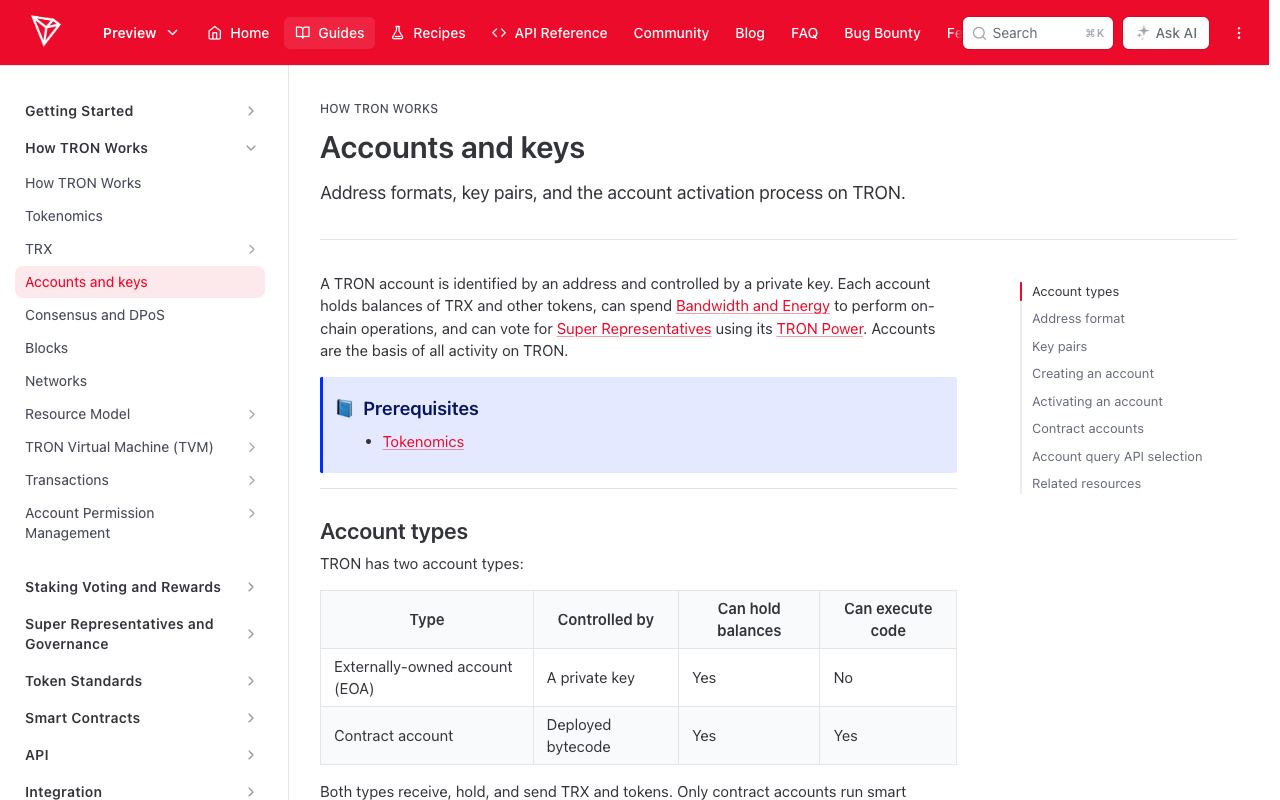Jump to Creating an account section
1280x800 pixels.
pyautogui.click(x=1093, y=374)
